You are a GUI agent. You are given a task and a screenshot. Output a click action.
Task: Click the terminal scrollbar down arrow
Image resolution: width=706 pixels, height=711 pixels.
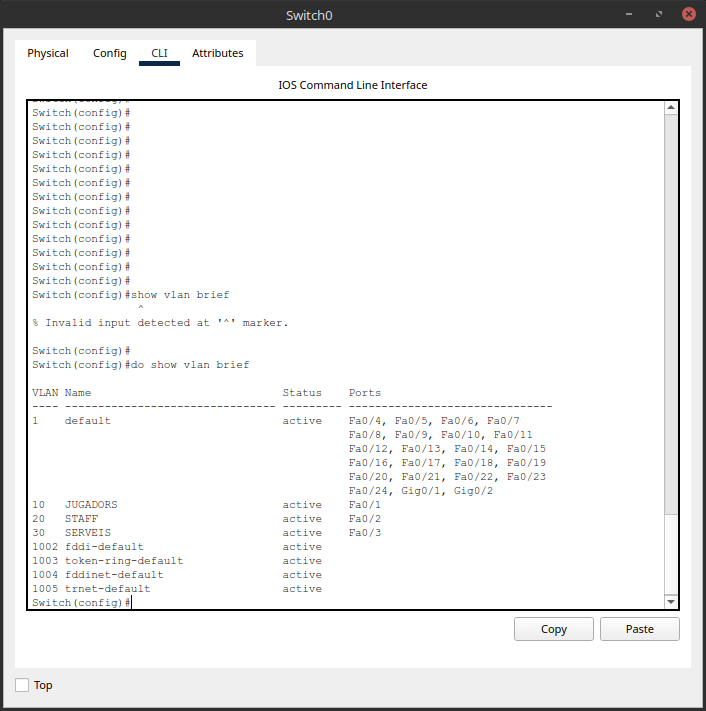coord(671,602)
